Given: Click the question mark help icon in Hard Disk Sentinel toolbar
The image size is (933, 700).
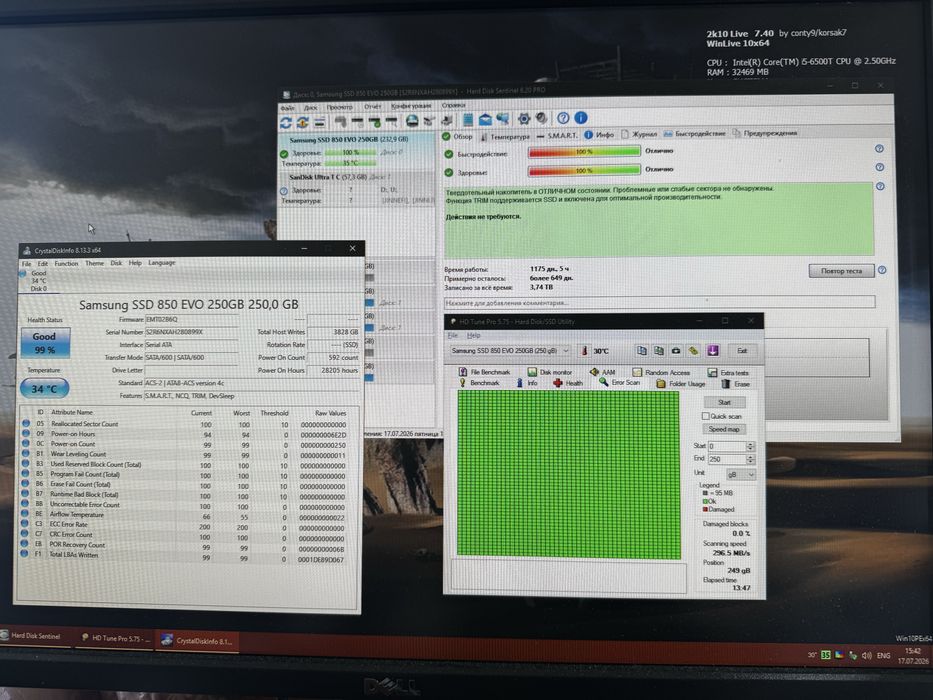Looking at the screenshot, I should pos(563,118).
